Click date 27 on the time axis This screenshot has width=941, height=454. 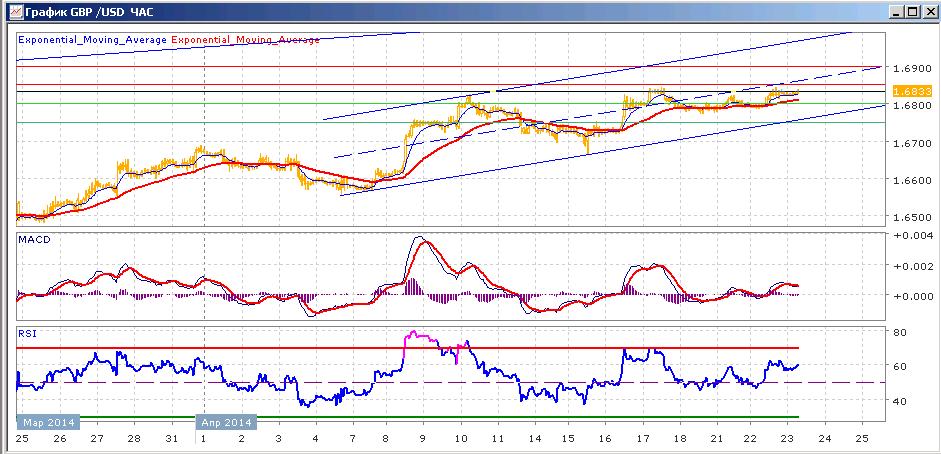(97, 439)
